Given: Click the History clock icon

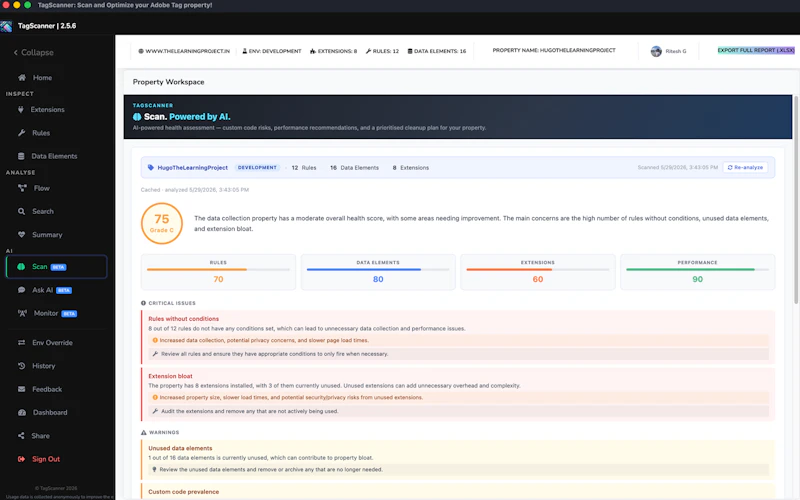Looking at the screenshot, I should [x=21, y=366].
